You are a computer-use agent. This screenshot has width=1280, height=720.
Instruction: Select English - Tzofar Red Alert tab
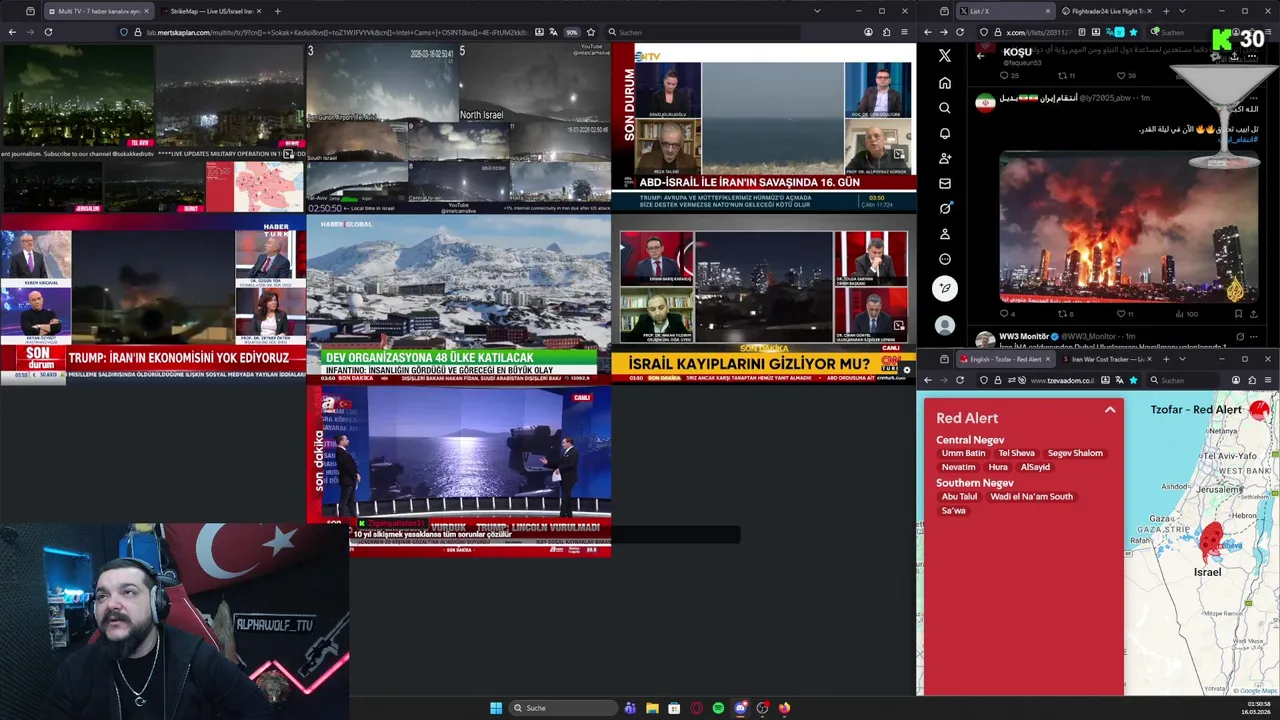(1004, 359)
